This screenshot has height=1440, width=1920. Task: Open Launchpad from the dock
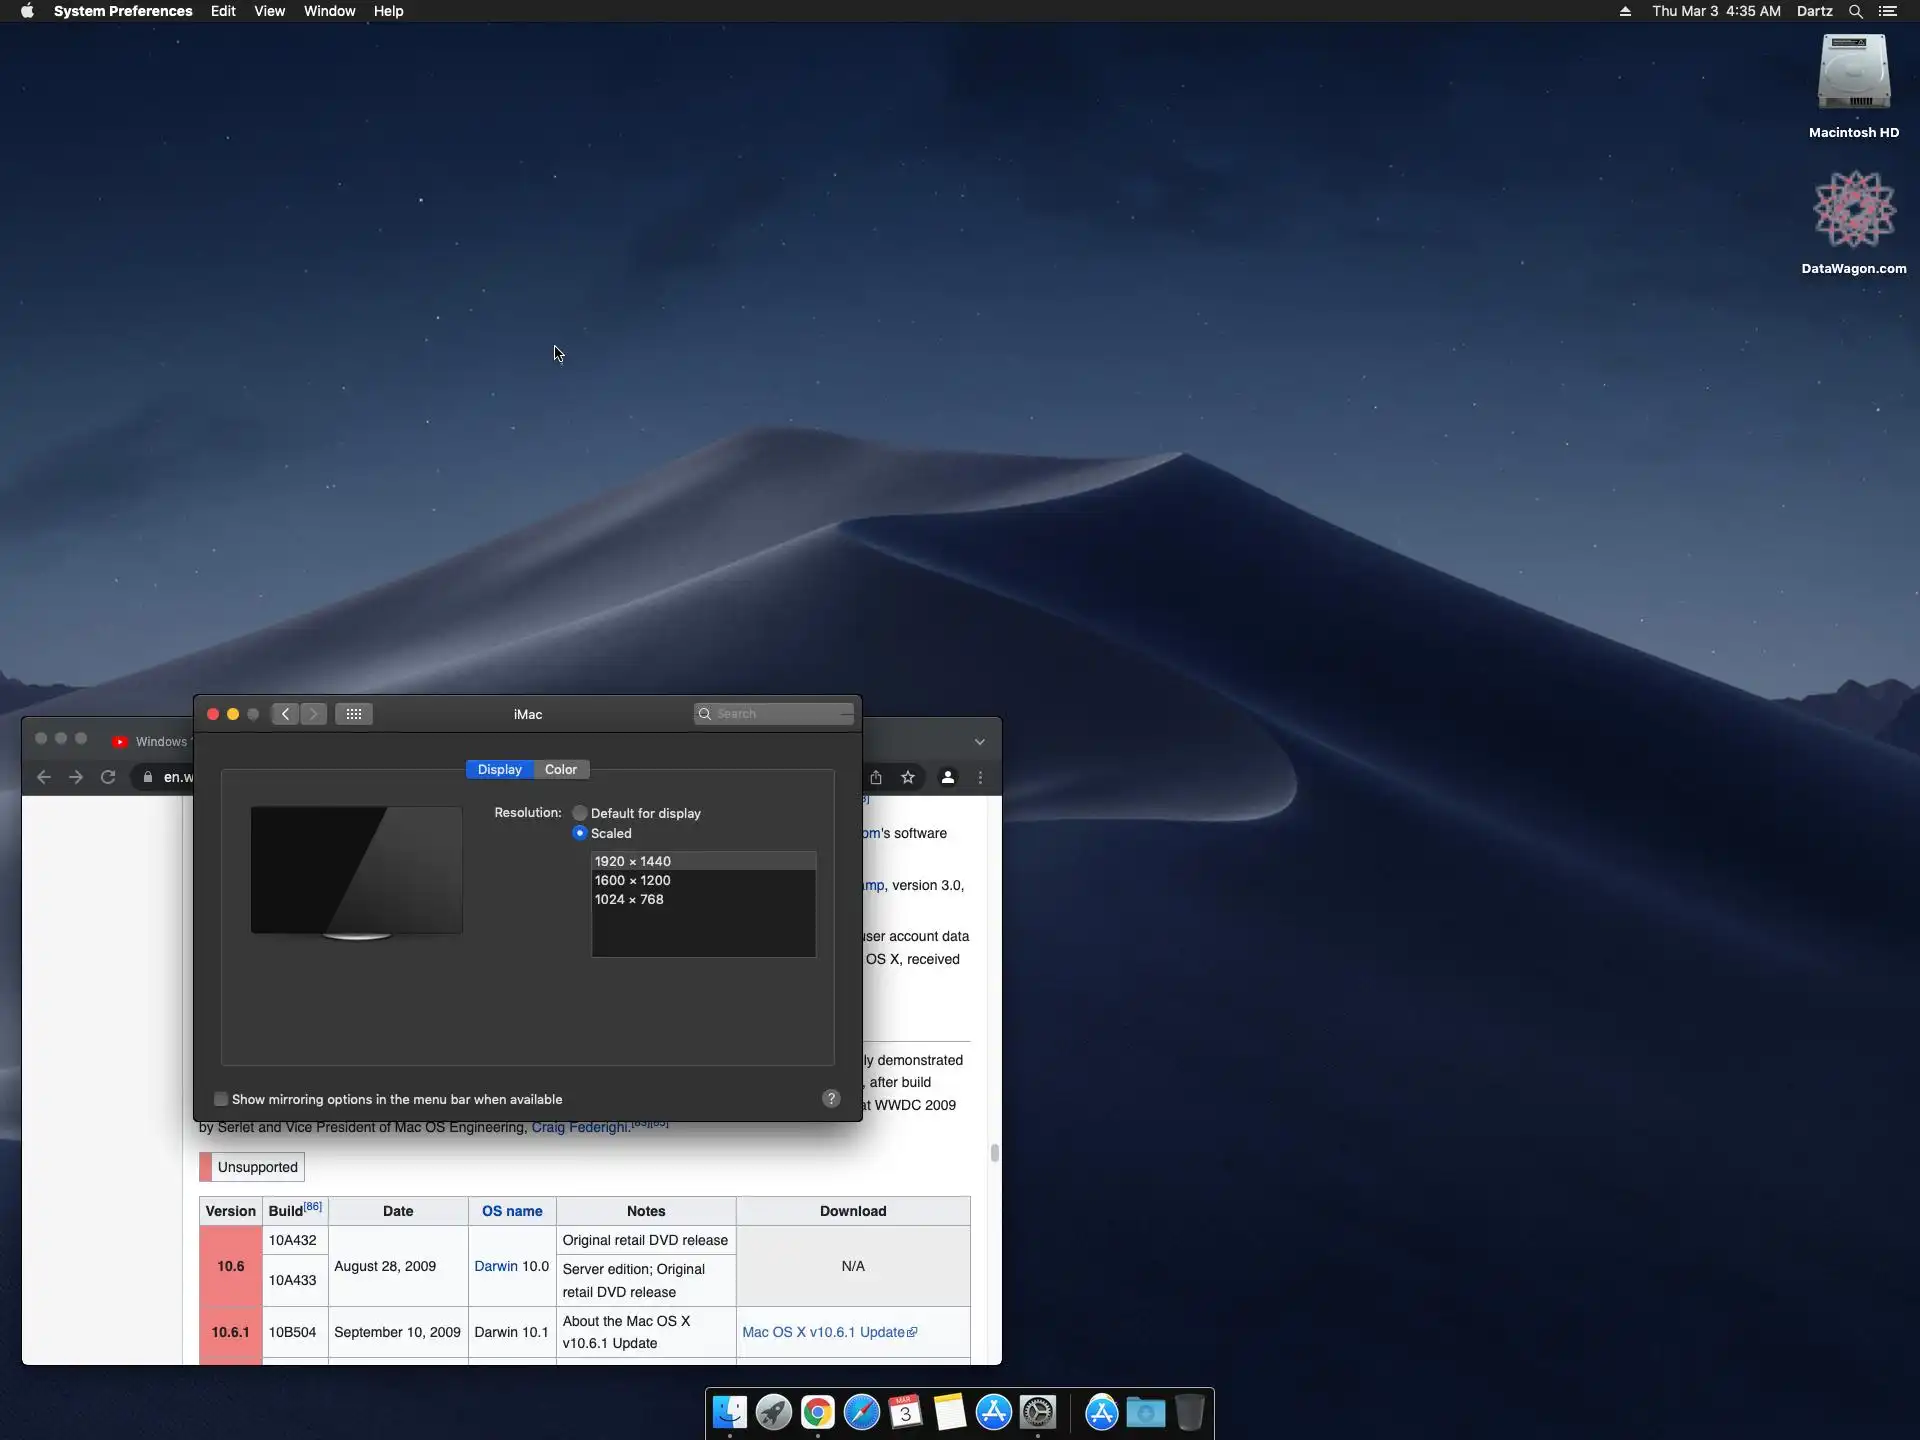pyautogui.click(x=773, y=1412)
